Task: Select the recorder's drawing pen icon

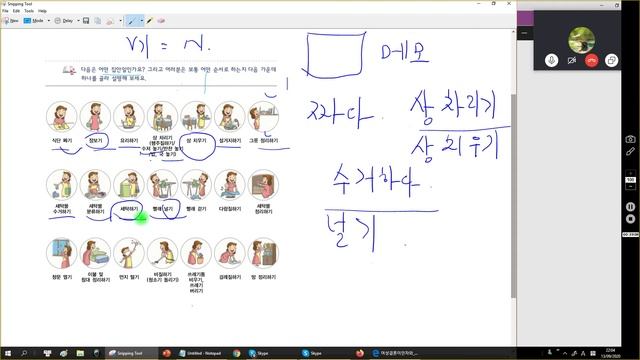Action: [x=630, y=151]
